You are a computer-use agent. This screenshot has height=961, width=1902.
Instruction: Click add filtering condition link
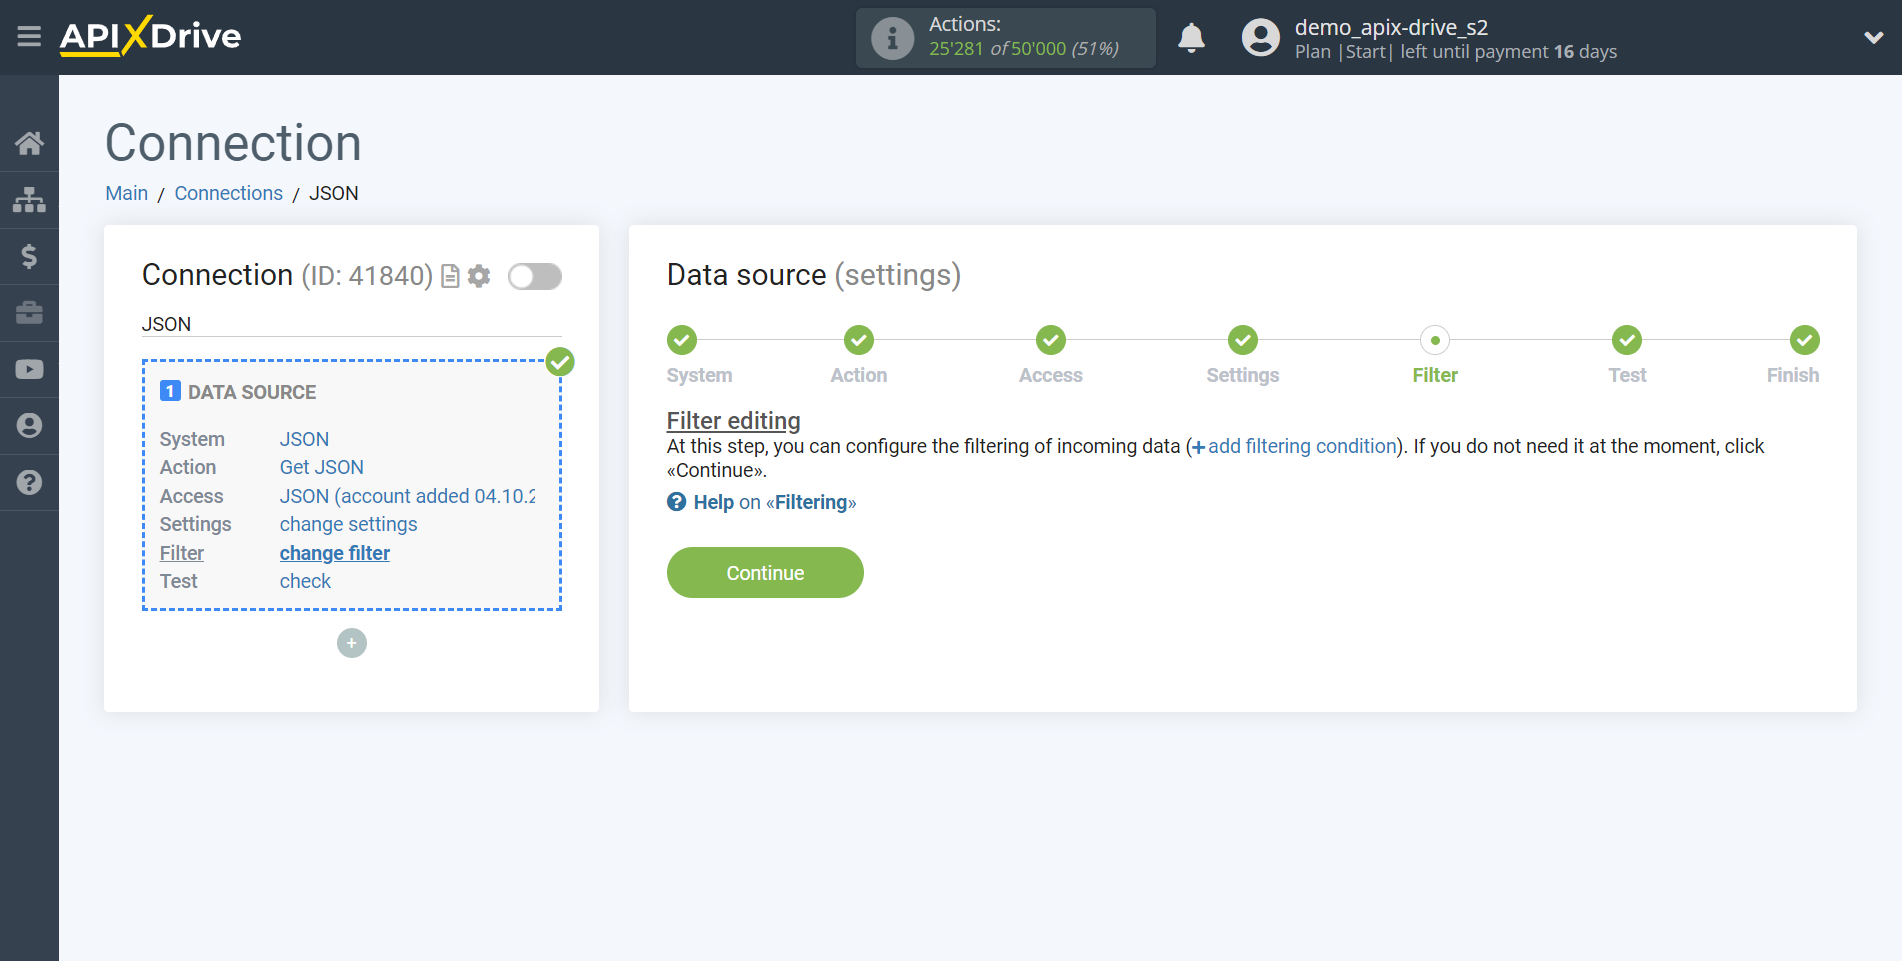pyautogui.click(x=1294, y=446)
